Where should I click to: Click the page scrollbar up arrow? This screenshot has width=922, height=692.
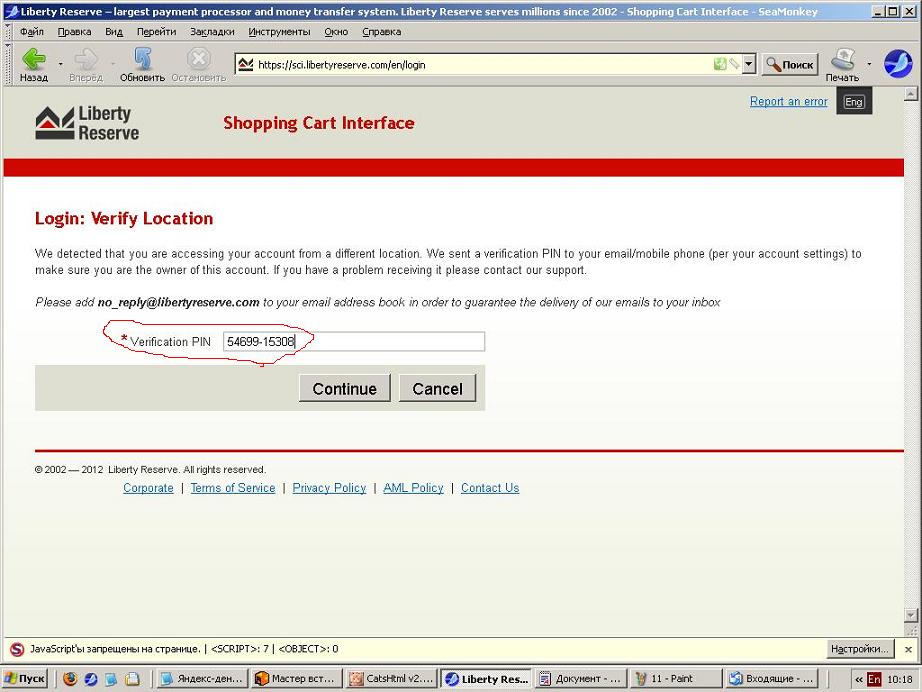pos(911,93)
